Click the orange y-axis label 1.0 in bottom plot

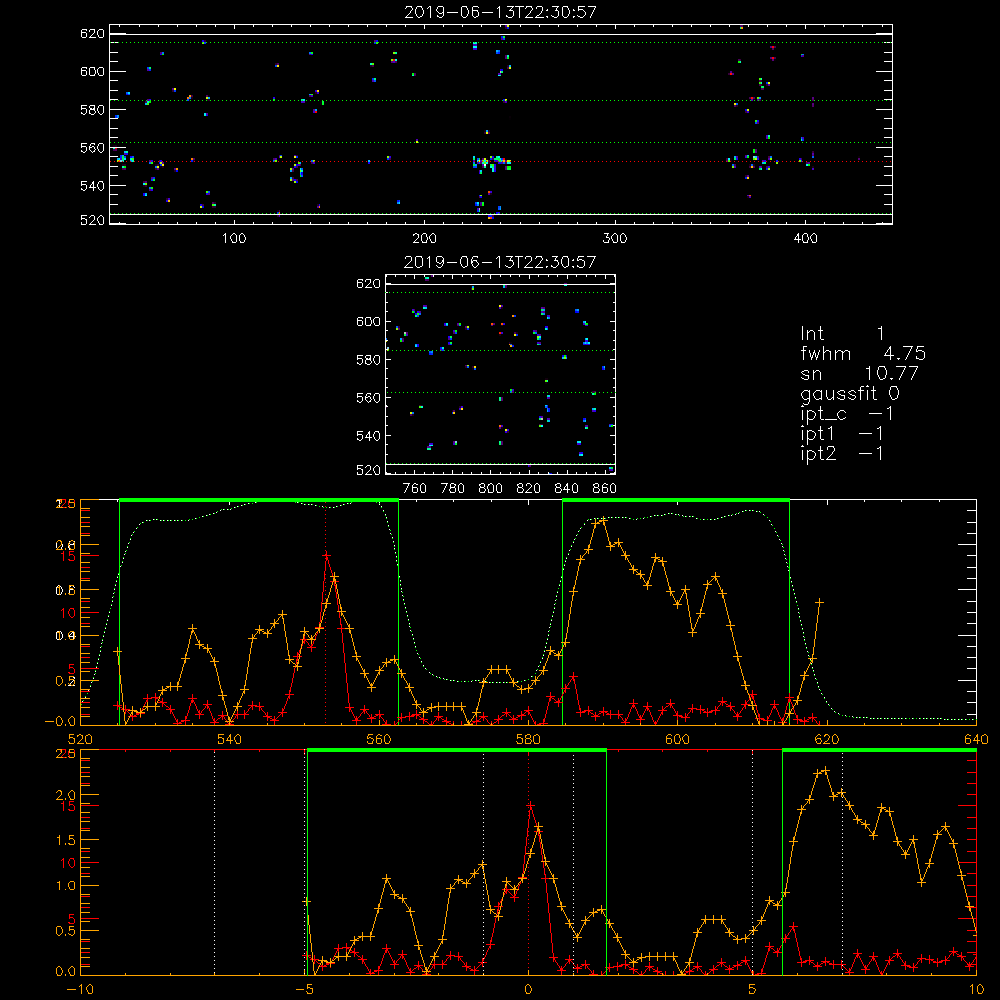[x=66, y=885]
